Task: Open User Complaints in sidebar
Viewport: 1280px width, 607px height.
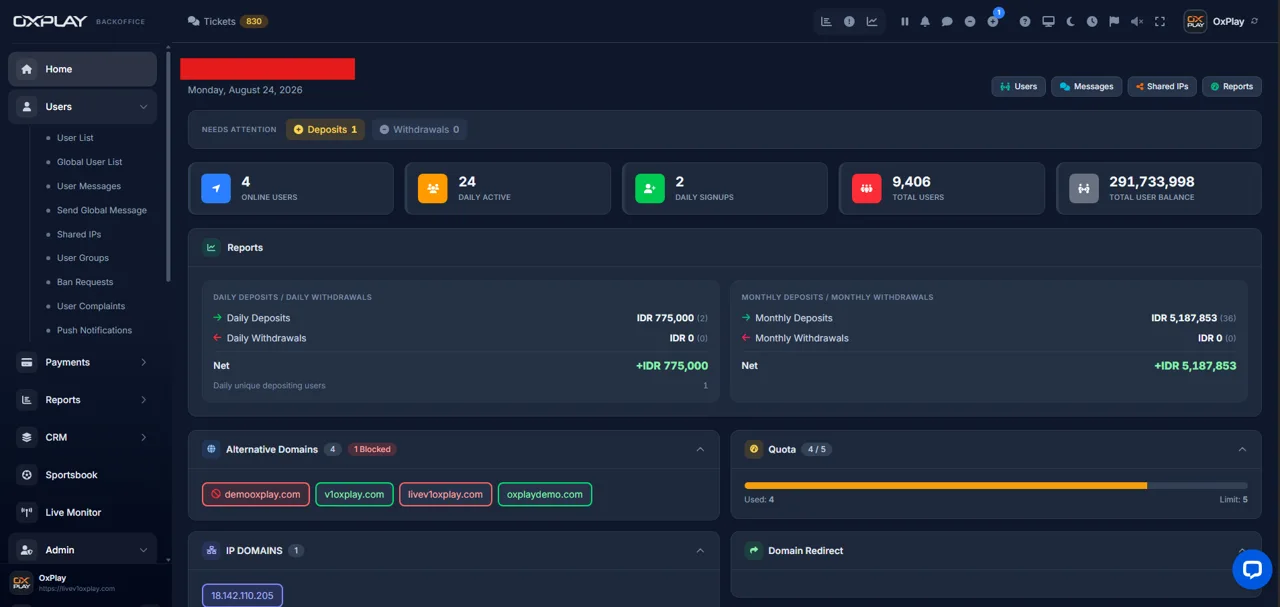Action: point(91,306)
